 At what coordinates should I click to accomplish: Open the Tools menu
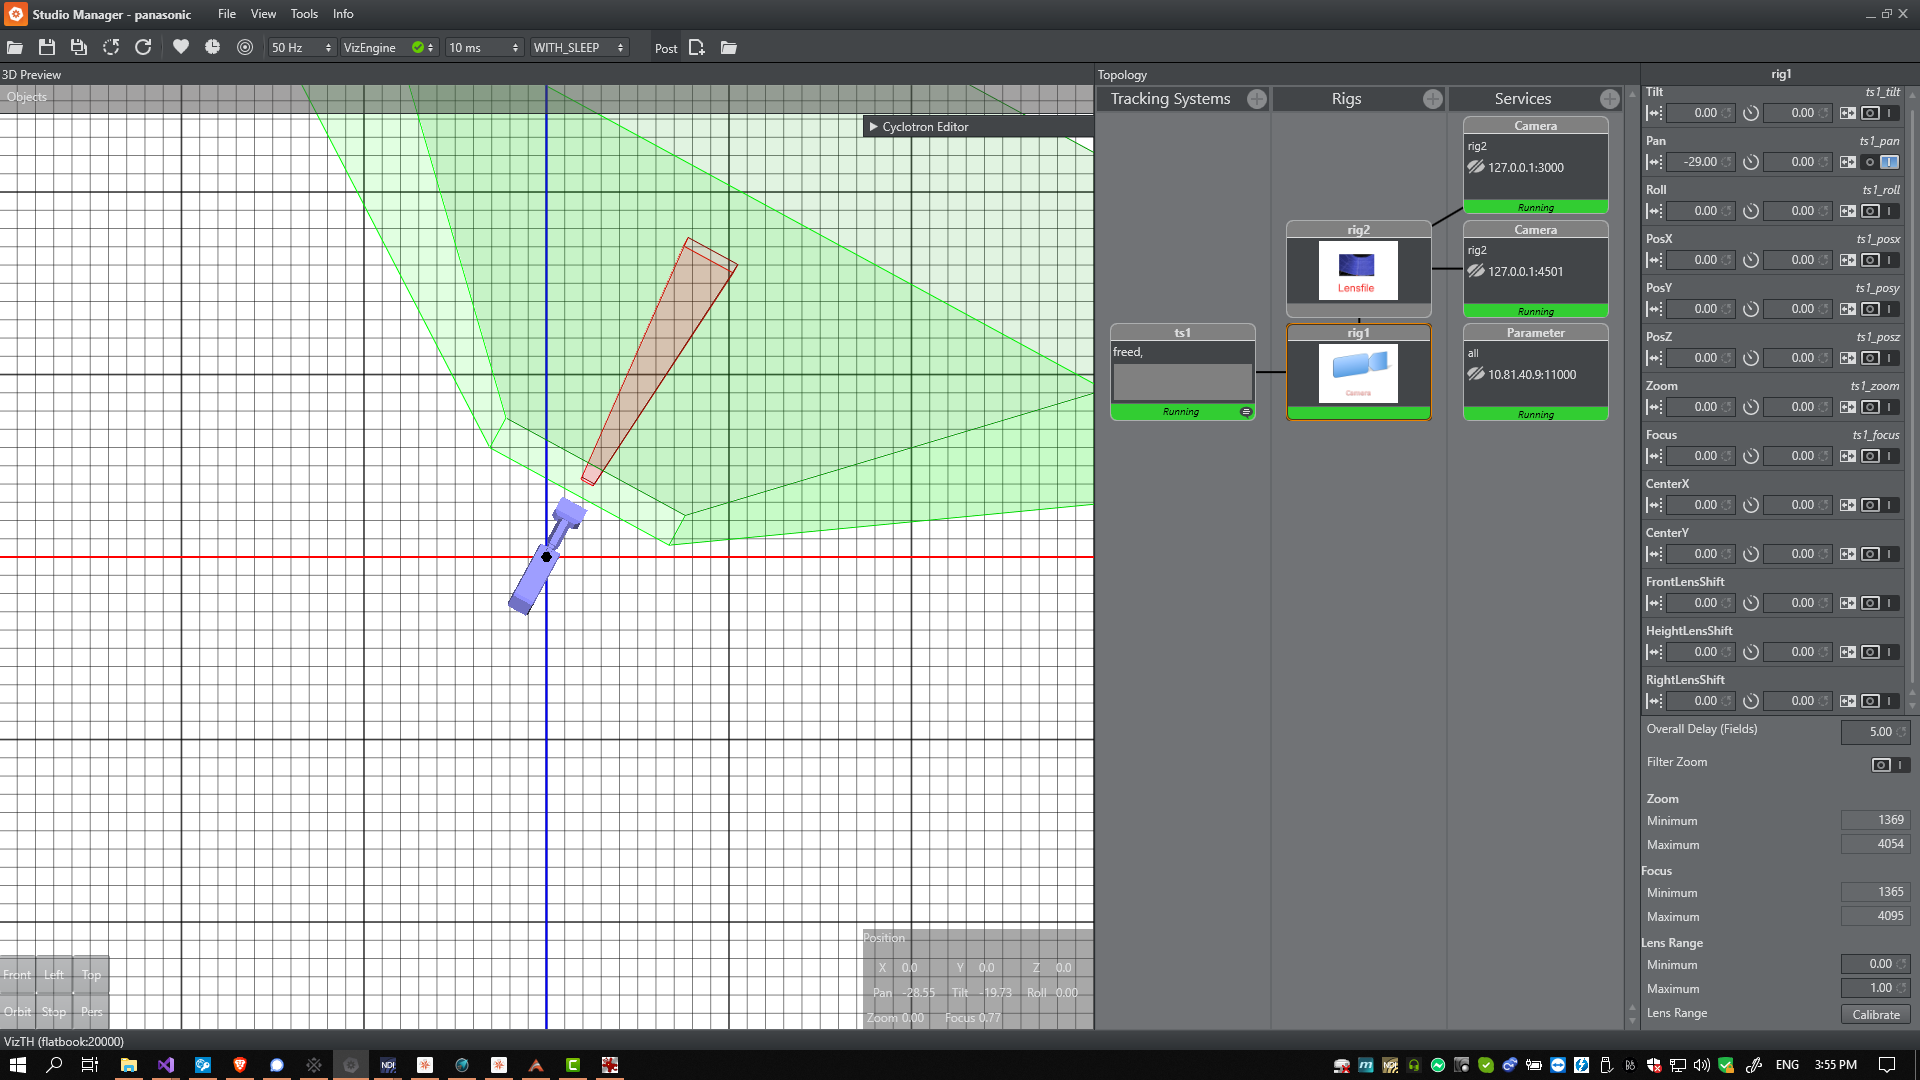(304, 14)
